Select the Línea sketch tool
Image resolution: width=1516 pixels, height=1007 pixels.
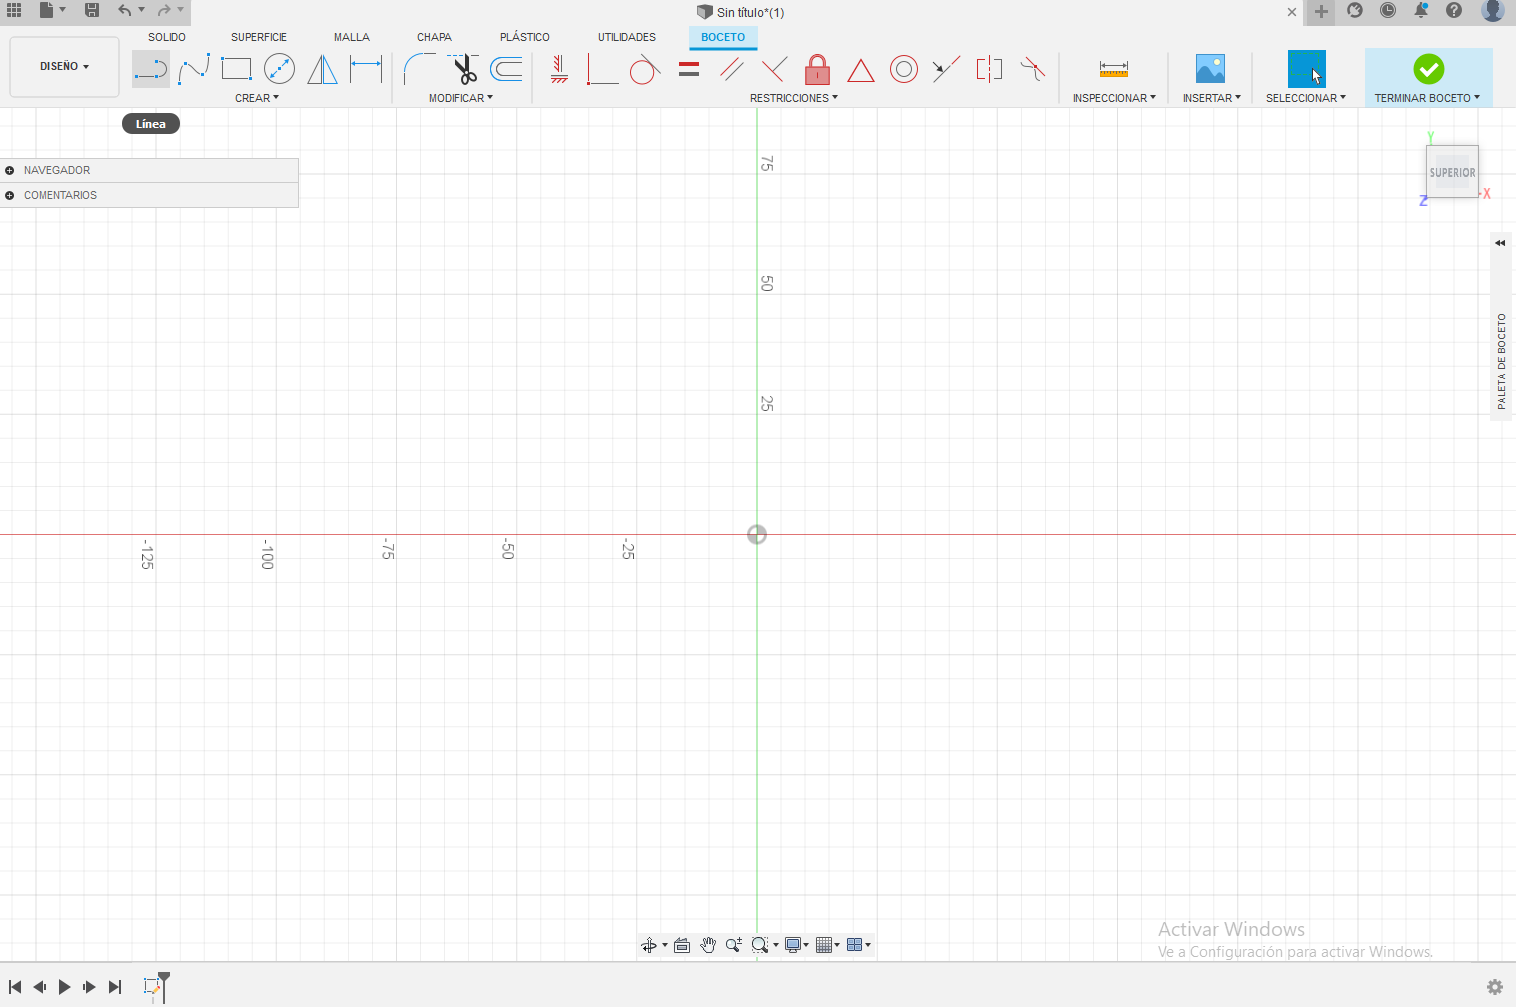coord(151,69)
